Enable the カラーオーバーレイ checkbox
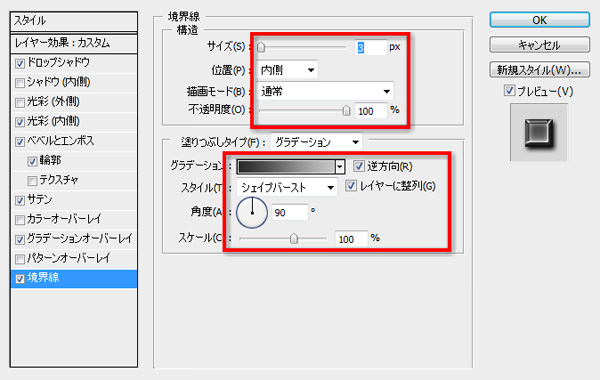600x380 pixels. point(20,220)
